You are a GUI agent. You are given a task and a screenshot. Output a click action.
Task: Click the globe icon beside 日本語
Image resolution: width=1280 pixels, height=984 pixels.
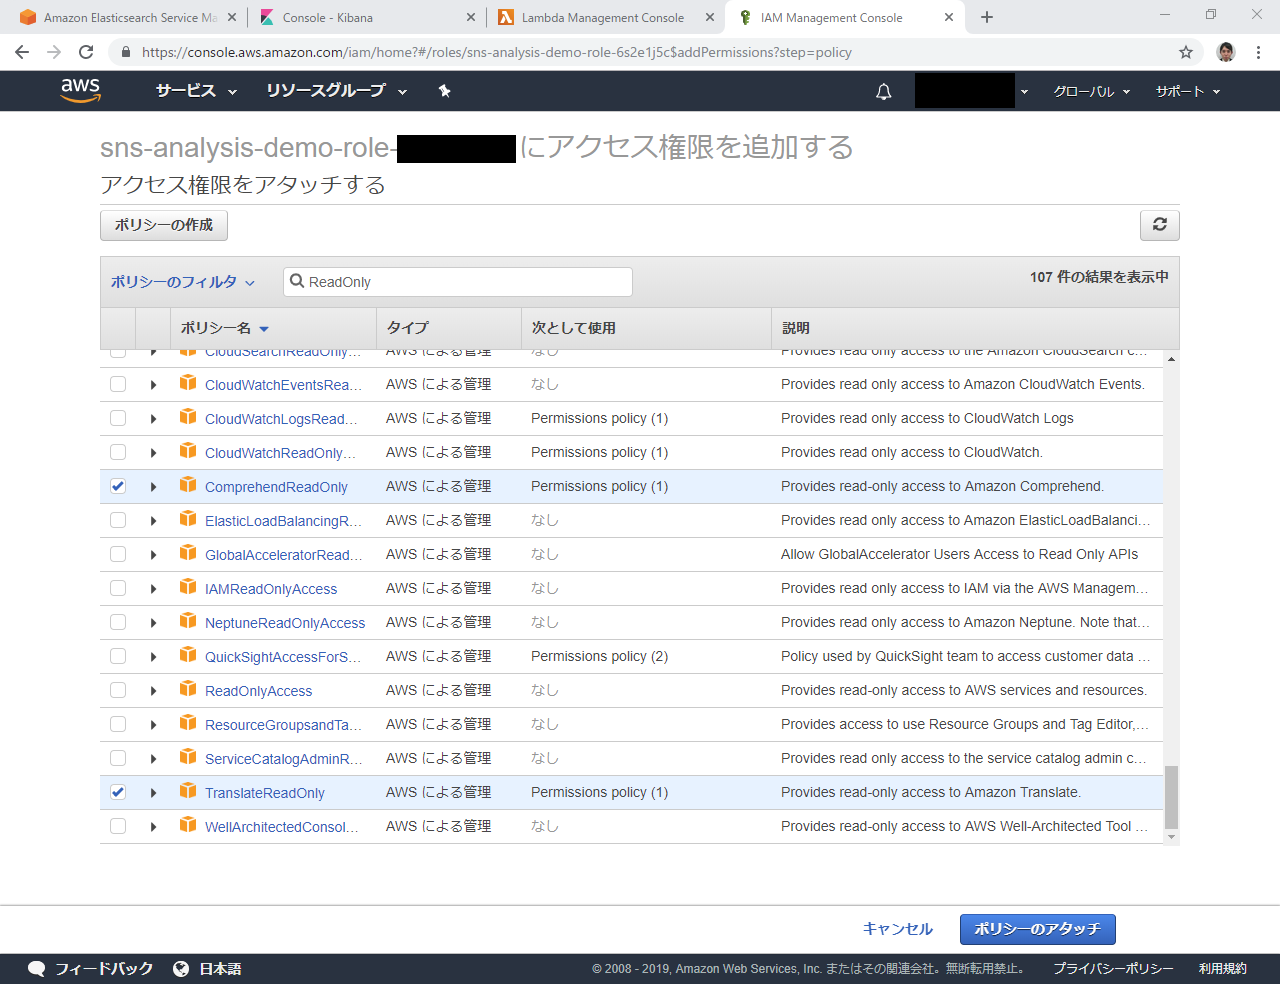(x=181, y=968)
